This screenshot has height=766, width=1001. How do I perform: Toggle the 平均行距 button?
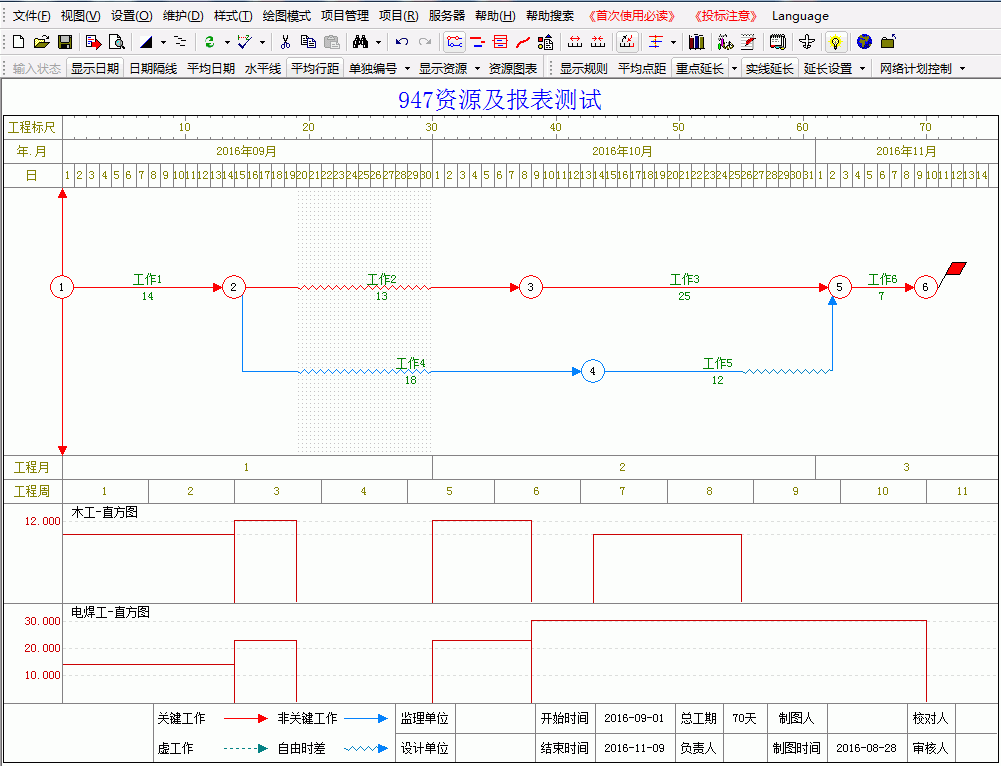pyautogui.click(x=315, y=68)
